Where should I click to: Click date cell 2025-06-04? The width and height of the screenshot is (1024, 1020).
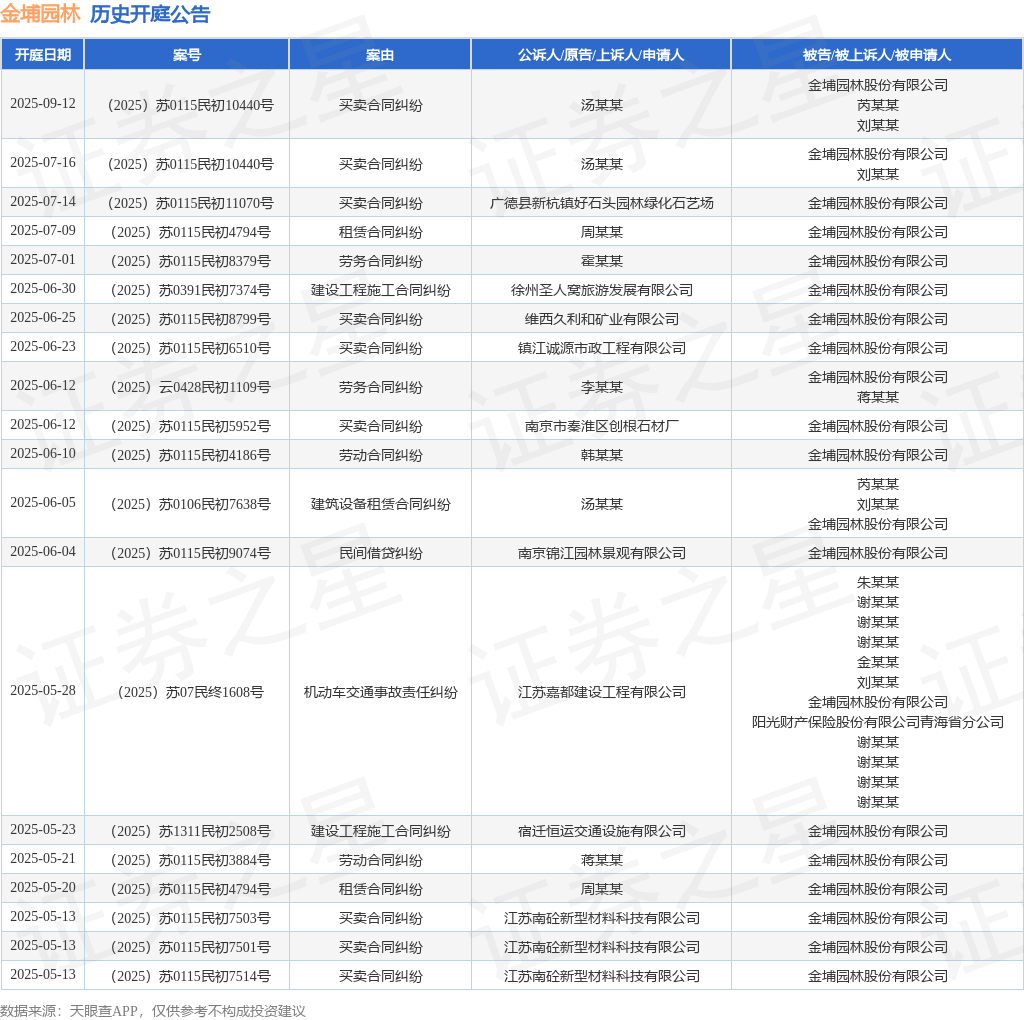pos(42,552)
